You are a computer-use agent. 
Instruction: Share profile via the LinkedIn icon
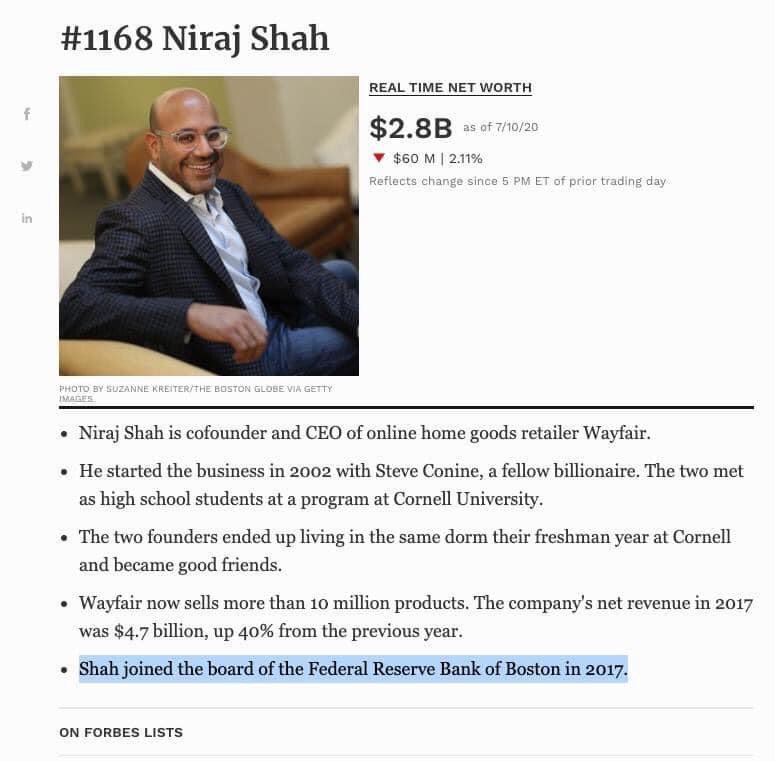coord(27,218)
